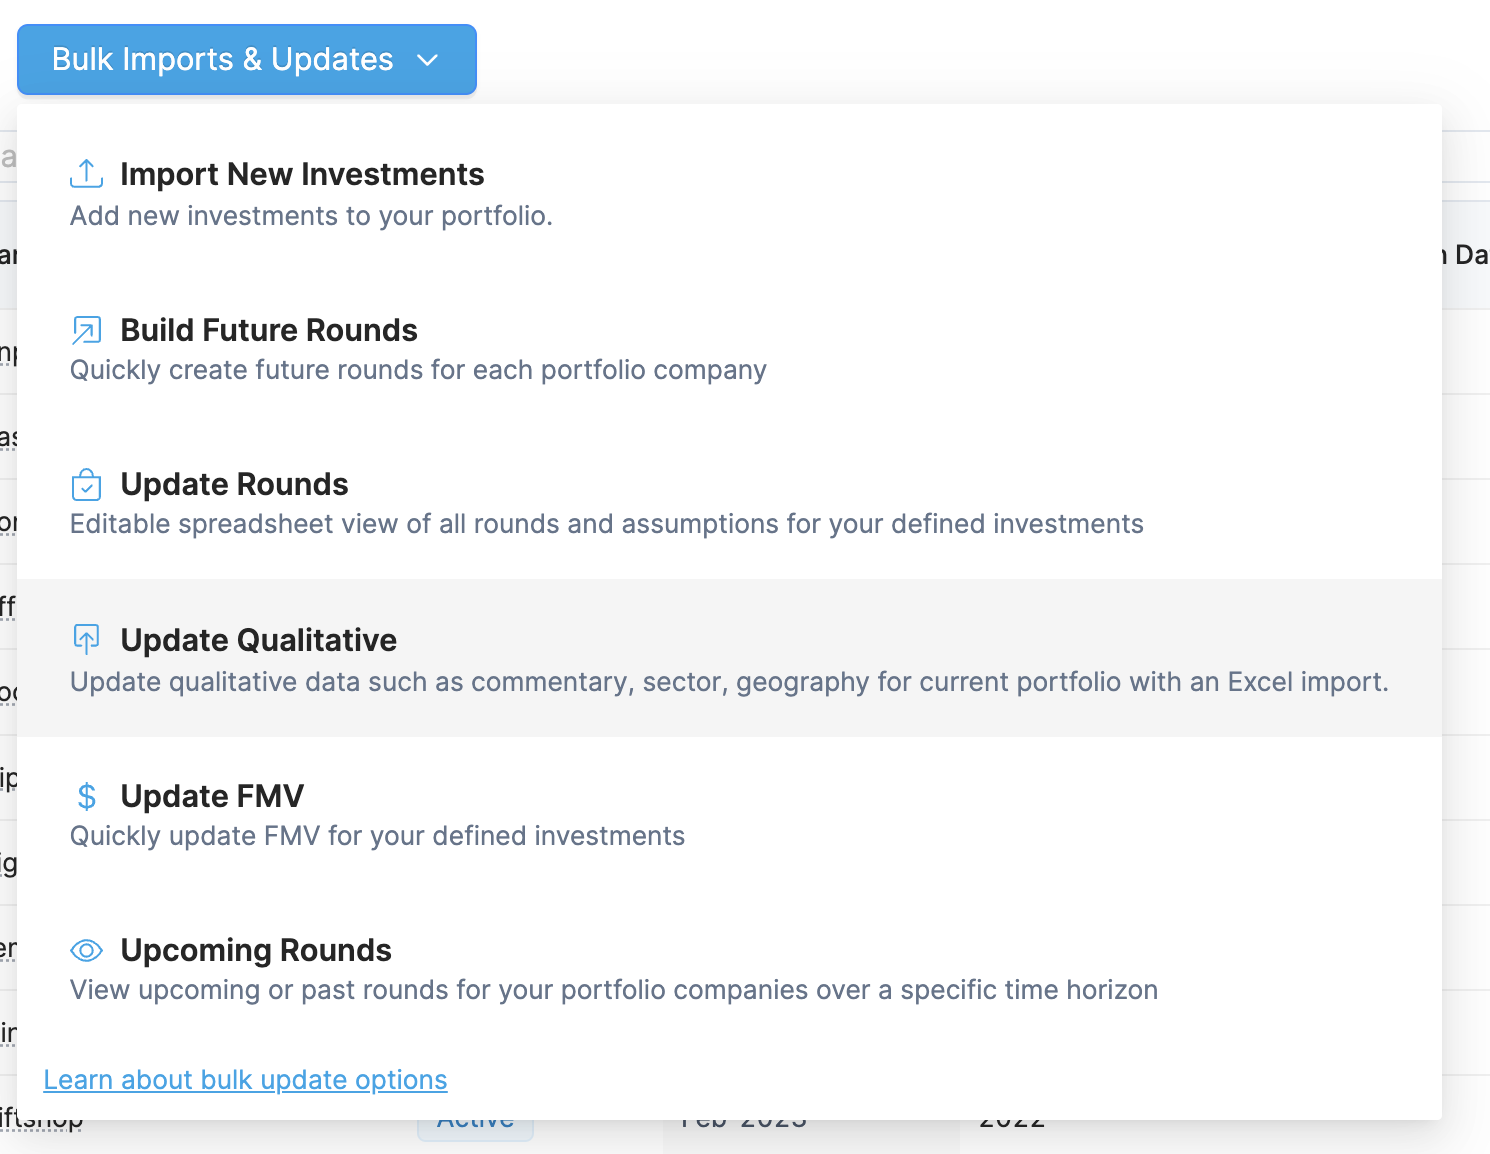This screenshot has height=1154, width=1490.
Task: Click the 'Quickly create future rounds' description text
Action: (x=418, y=370)
